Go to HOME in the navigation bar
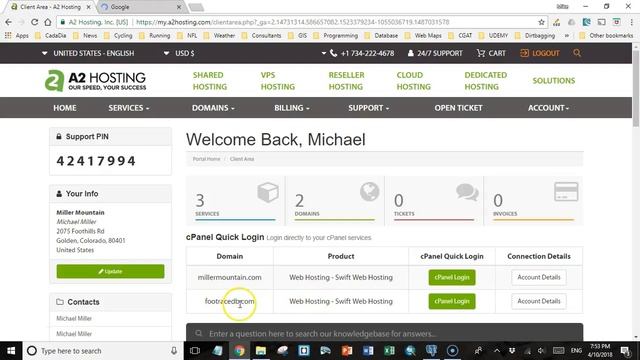 tap(64, 108)
